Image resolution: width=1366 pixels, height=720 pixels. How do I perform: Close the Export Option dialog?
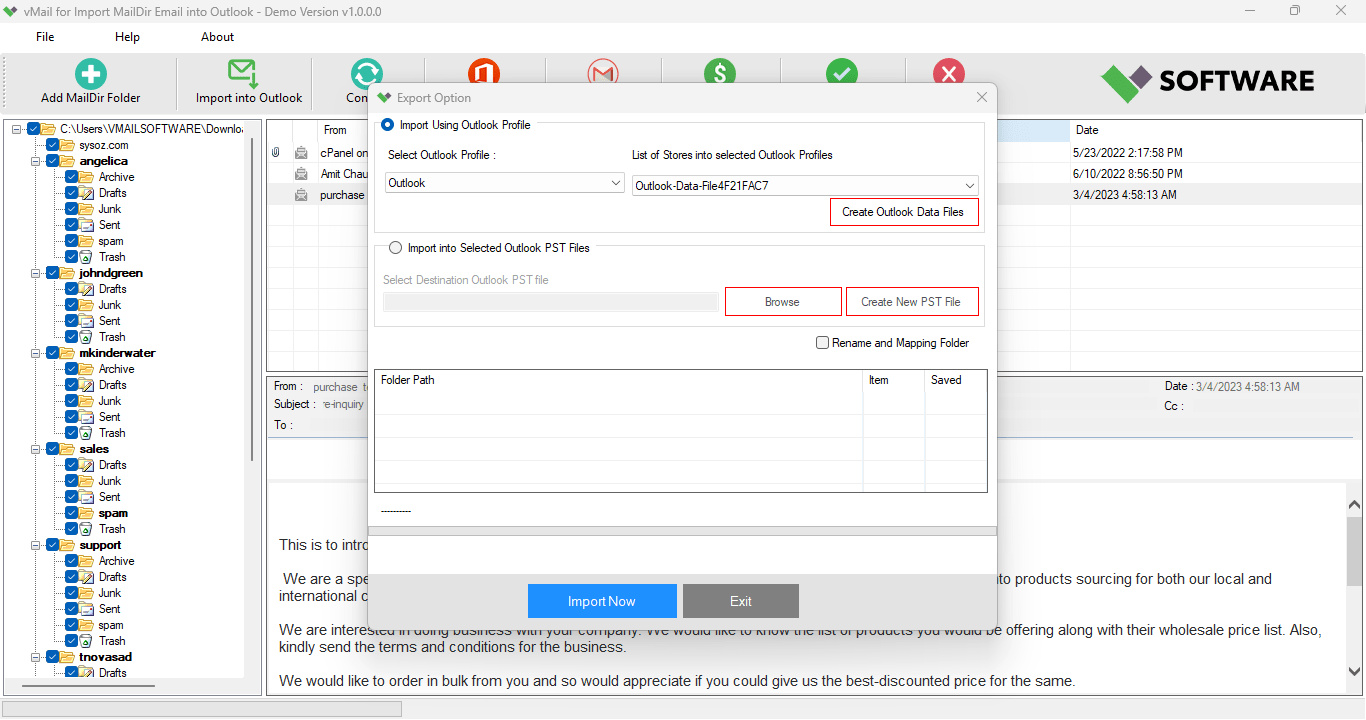[x=982, y=97]
